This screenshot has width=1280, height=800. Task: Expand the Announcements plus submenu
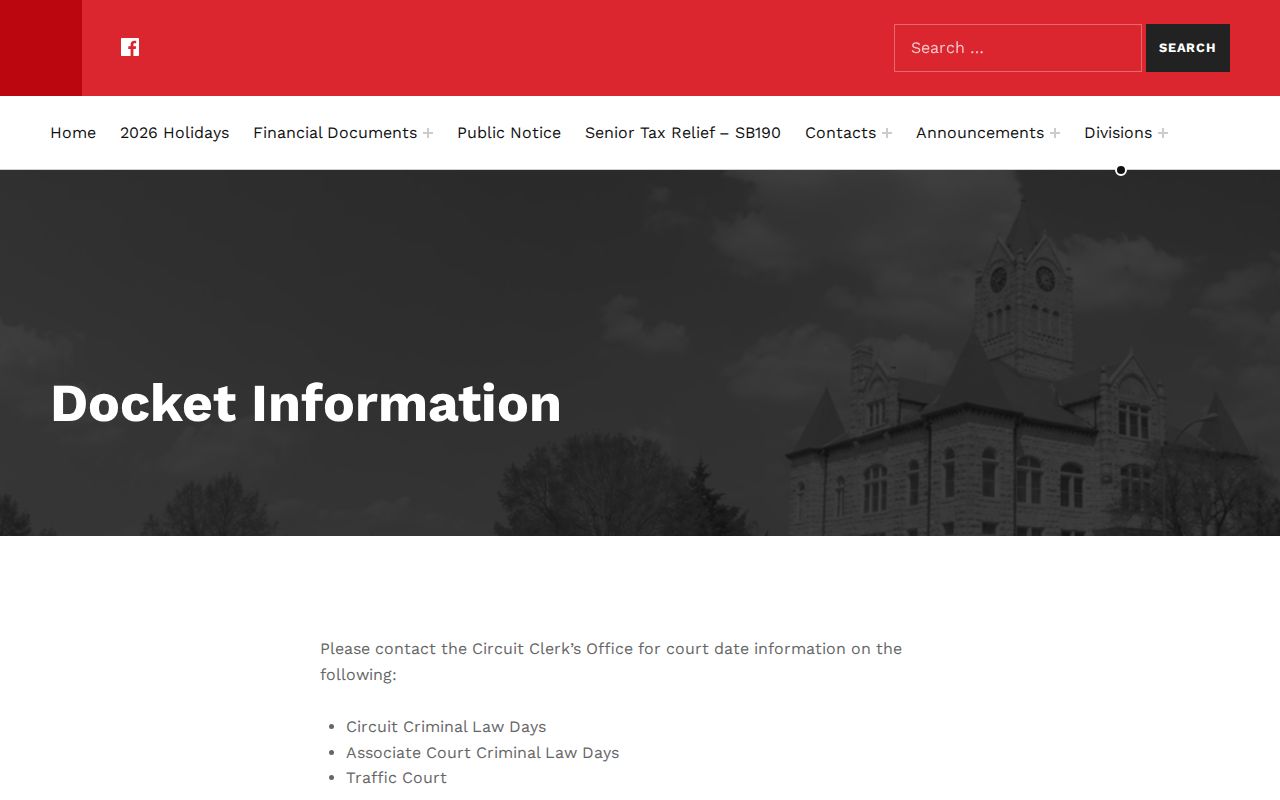click(x=1055, y=133)
